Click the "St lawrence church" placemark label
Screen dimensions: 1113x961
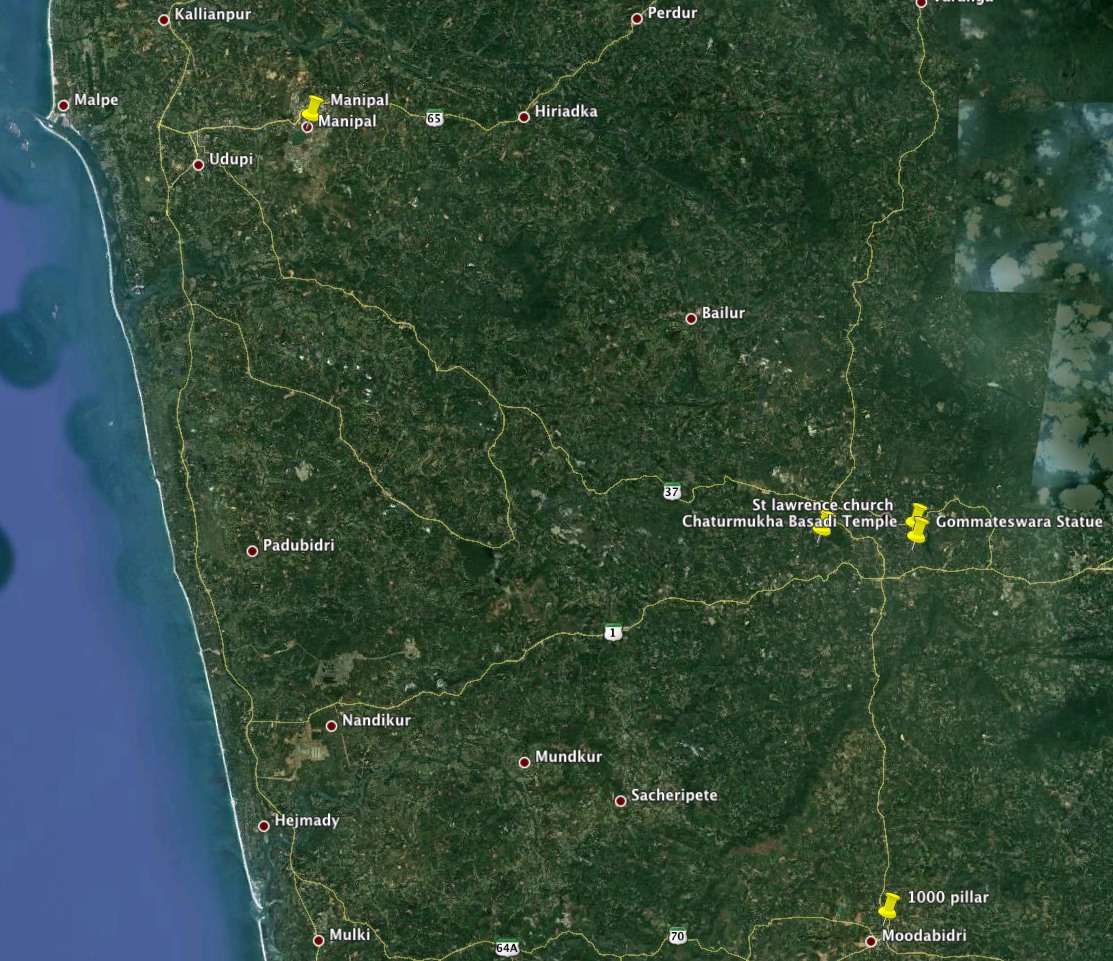coord(823,505)
